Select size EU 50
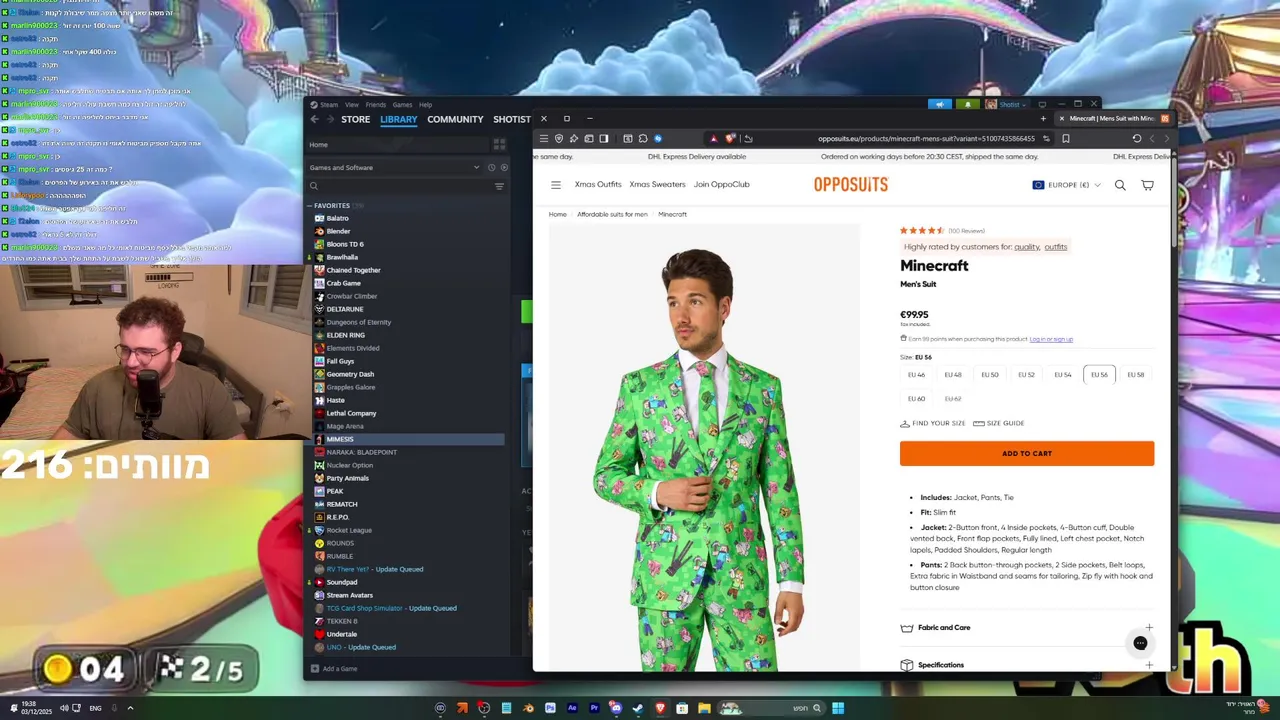 click(x=990, y=375)
